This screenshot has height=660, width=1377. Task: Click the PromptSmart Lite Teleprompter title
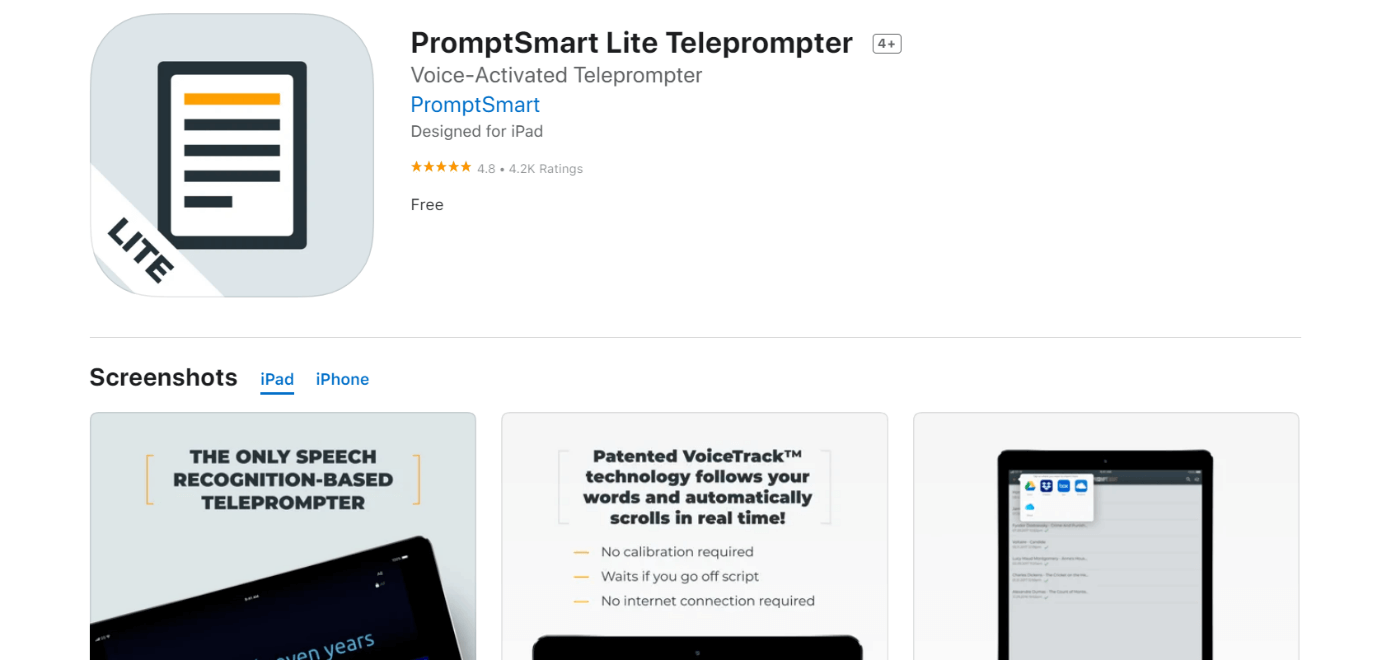click(x=631, y=43)
